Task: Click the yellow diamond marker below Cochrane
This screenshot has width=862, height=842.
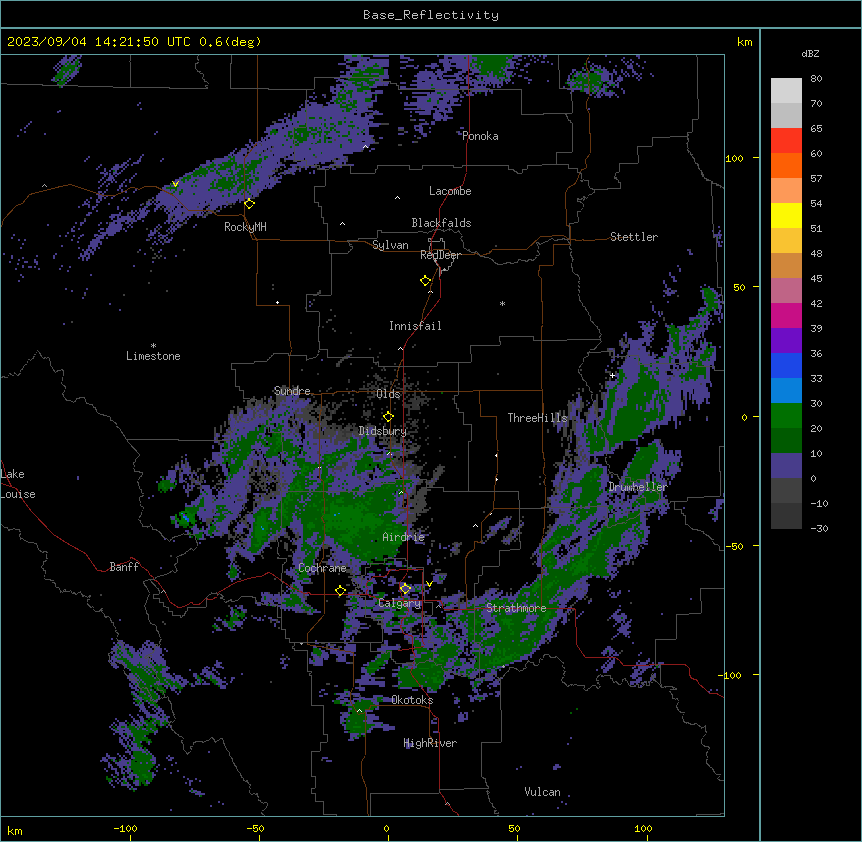Action: (340, 590)
